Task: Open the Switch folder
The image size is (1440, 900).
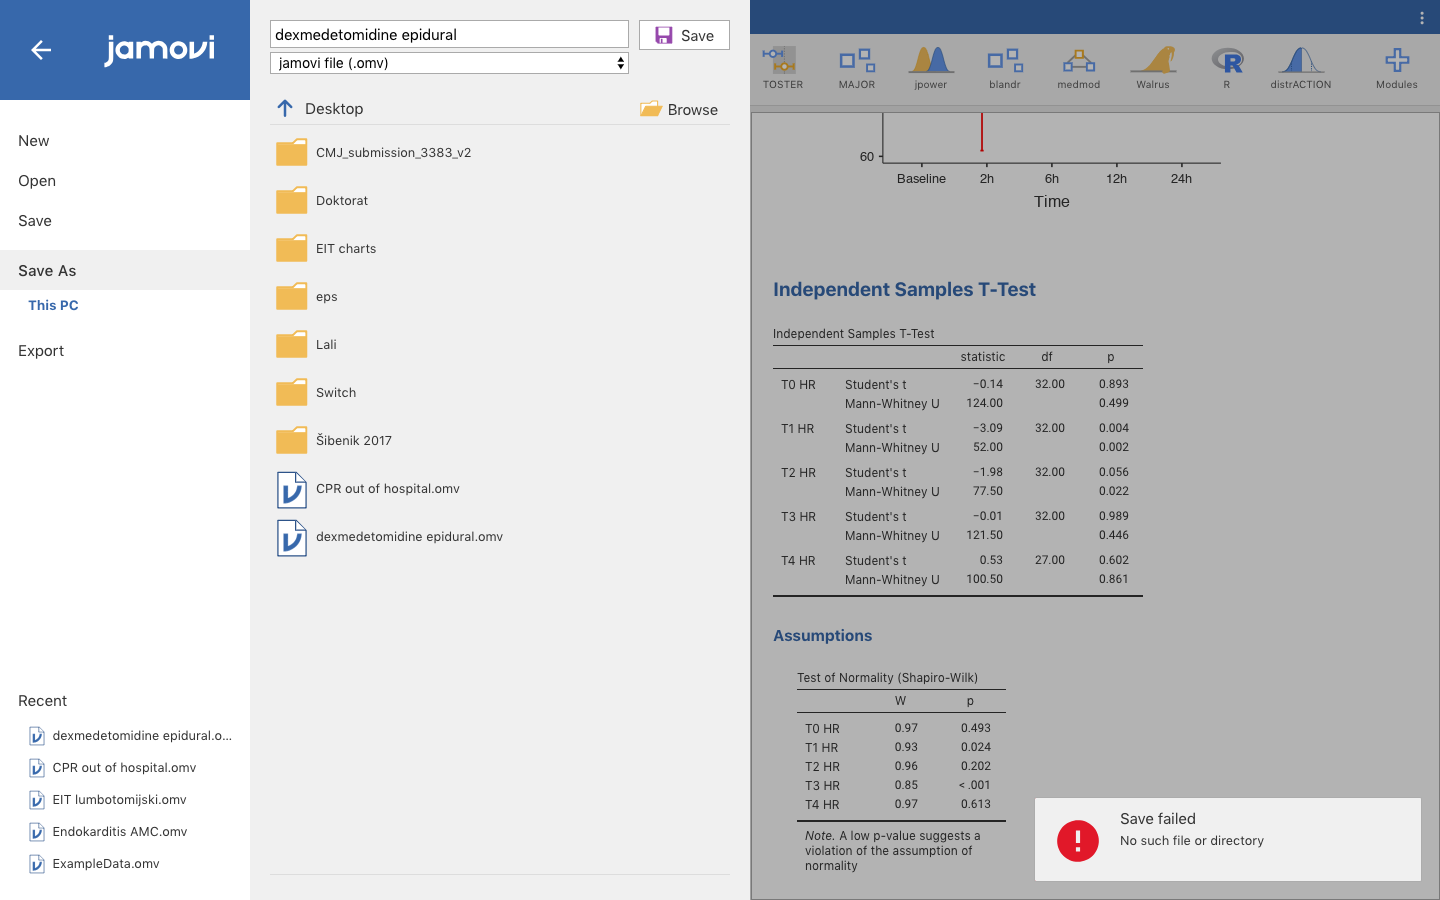Action: coord(500,393)
